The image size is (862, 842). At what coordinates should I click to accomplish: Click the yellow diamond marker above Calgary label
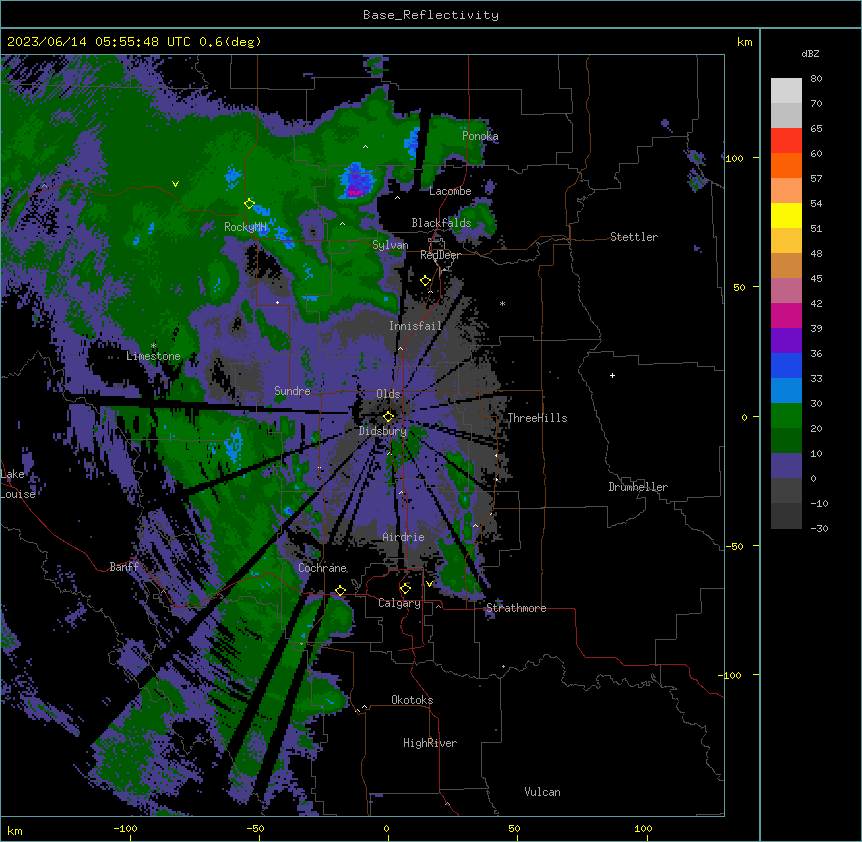[405, 589]
